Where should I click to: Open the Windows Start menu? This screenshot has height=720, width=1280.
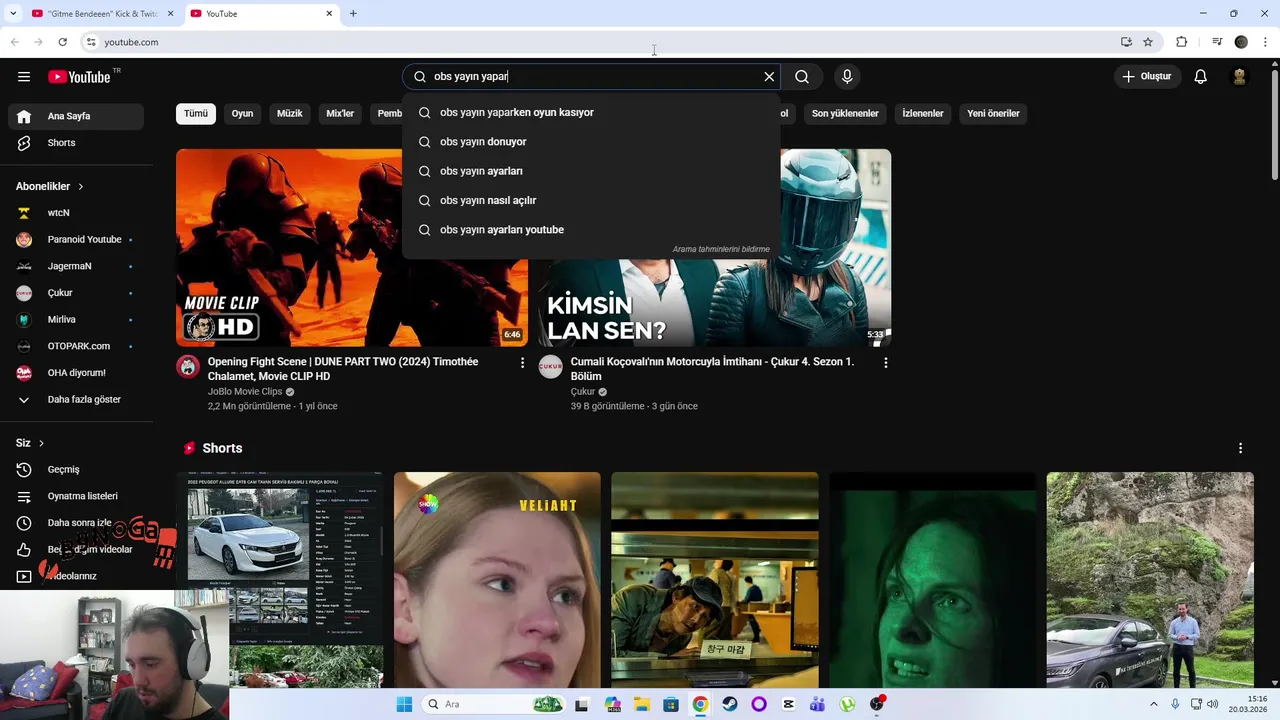[404, 704]
